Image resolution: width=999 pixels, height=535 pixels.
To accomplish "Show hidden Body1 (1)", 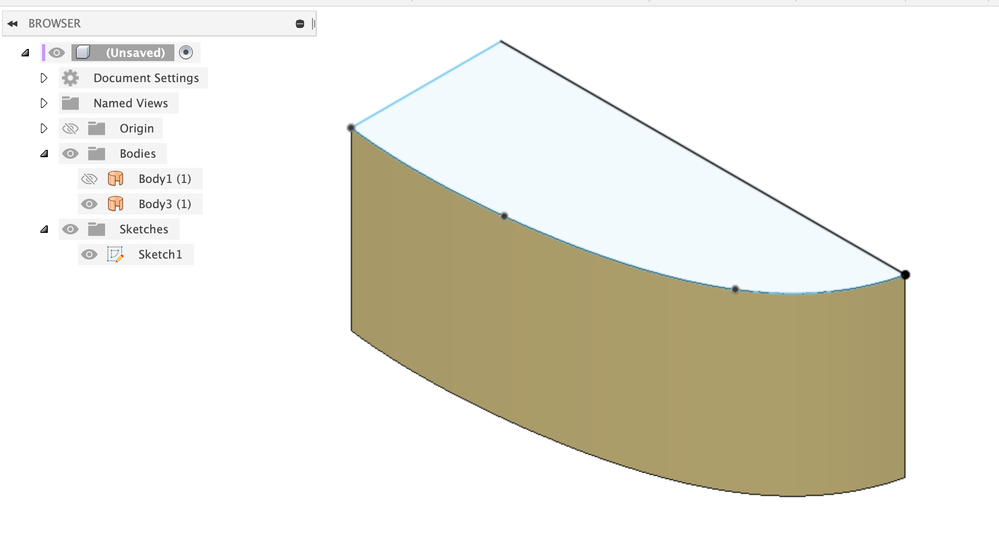I will (x=89, y=179).
